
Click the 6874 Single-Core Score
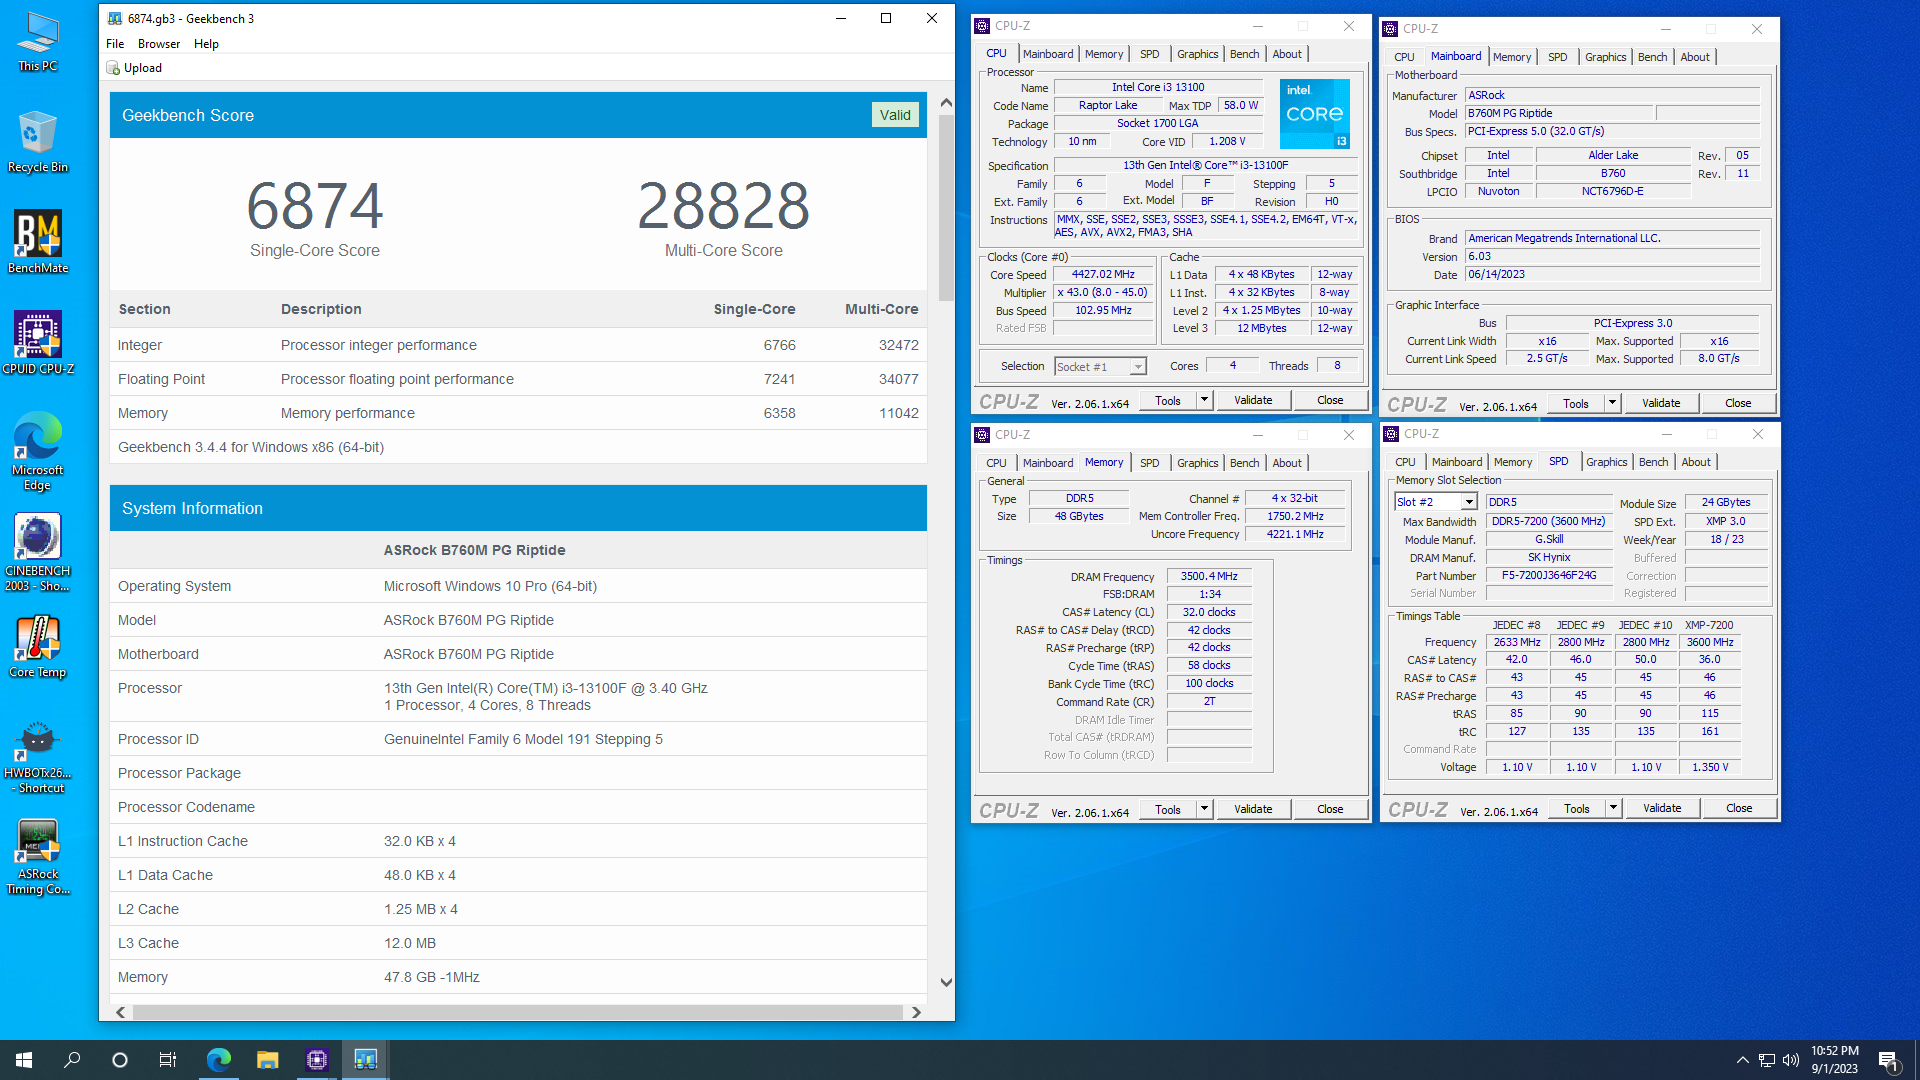point(314,206)
